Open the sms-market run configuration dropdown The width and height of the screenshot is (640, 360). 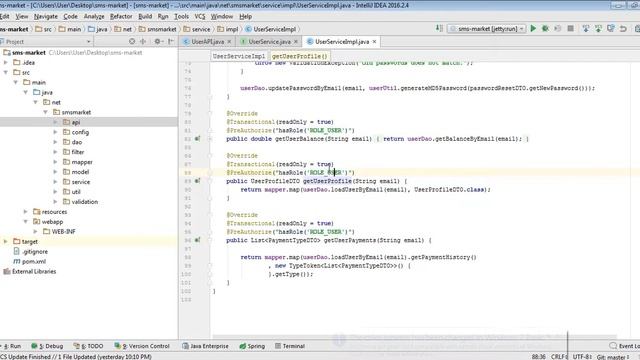[487, 29]
